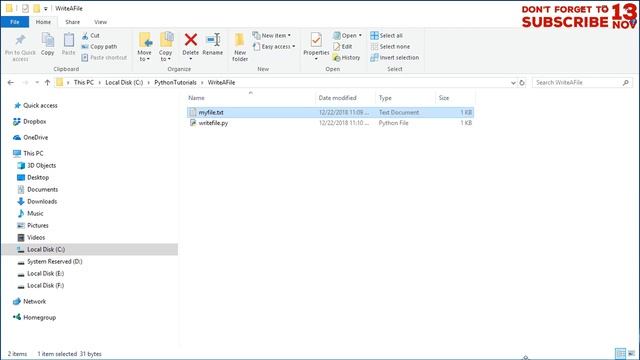640x360 pixels.
Task: Cut the selected file
Action: [91, 36]
